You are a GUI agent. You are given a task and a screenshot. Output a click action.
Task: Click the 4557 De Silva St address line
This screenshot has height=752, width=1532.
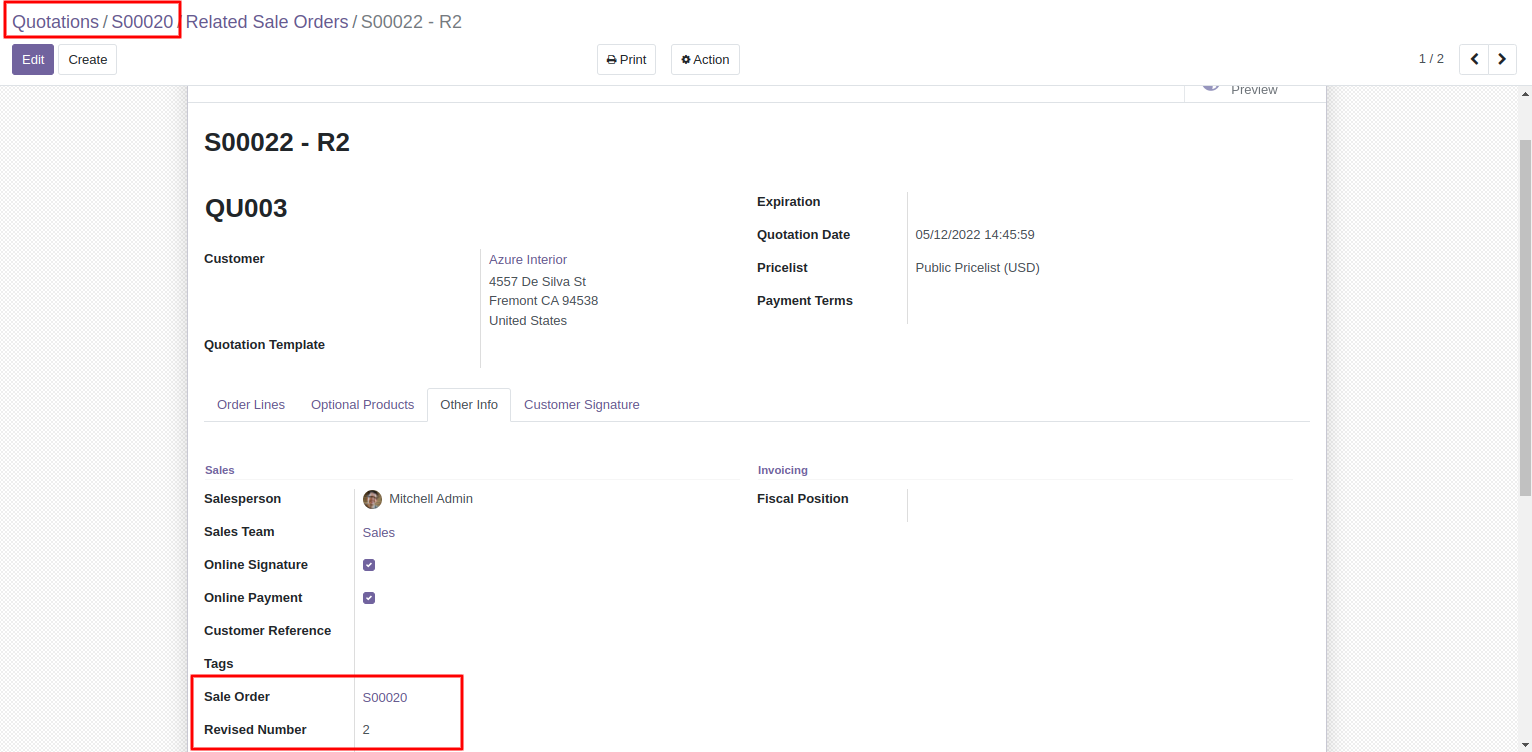[x=537, y=282]
